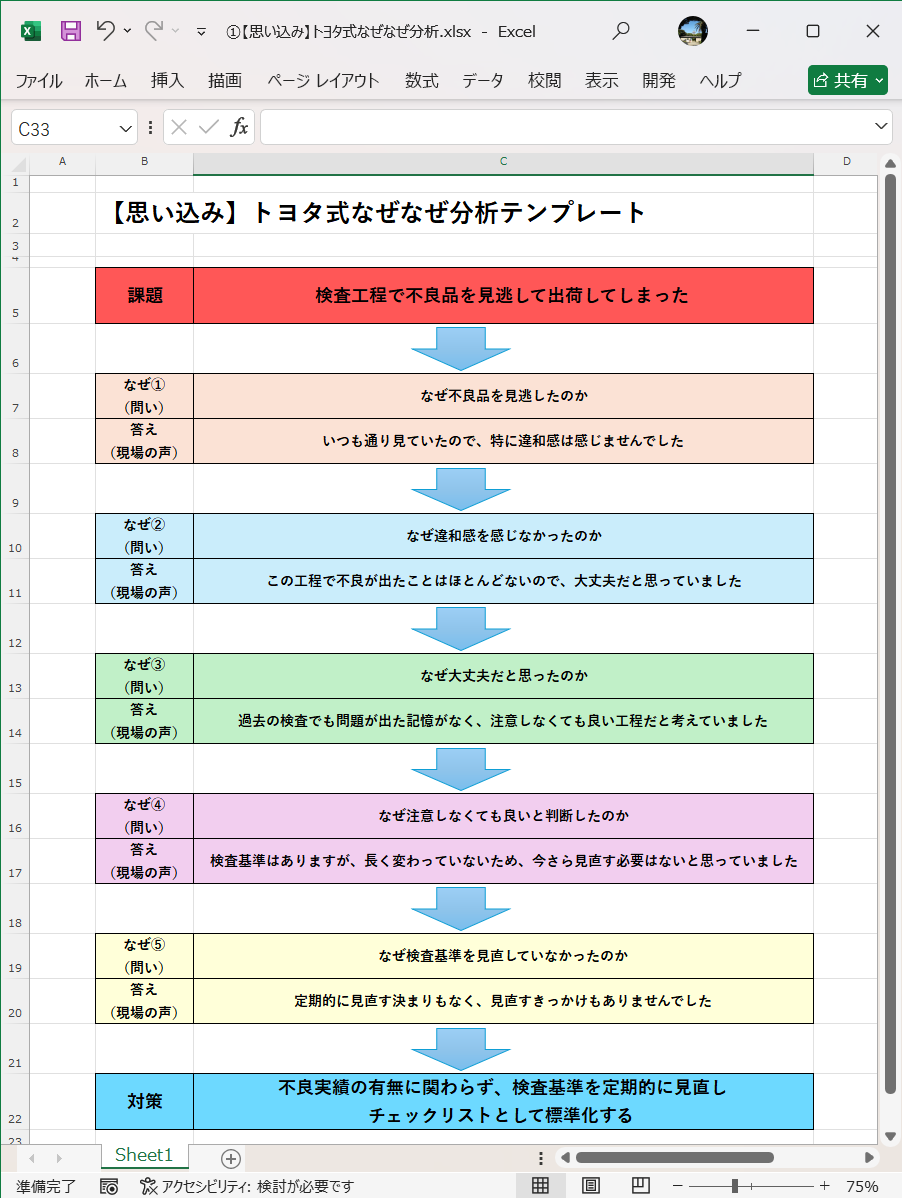This screenshot has height=1198, width=902.
Task: Click the macro recording icon in status bar
Action: tap(108, 1186)
